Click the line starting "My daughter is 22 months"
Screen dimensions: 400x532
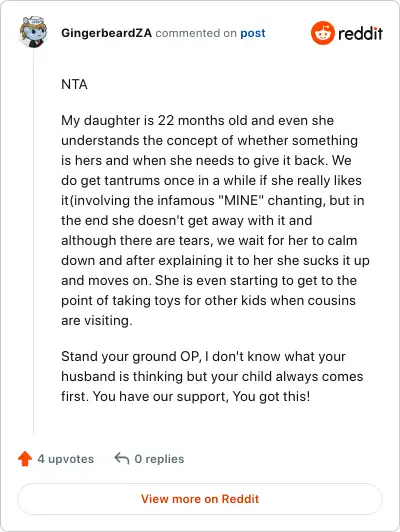197,120
